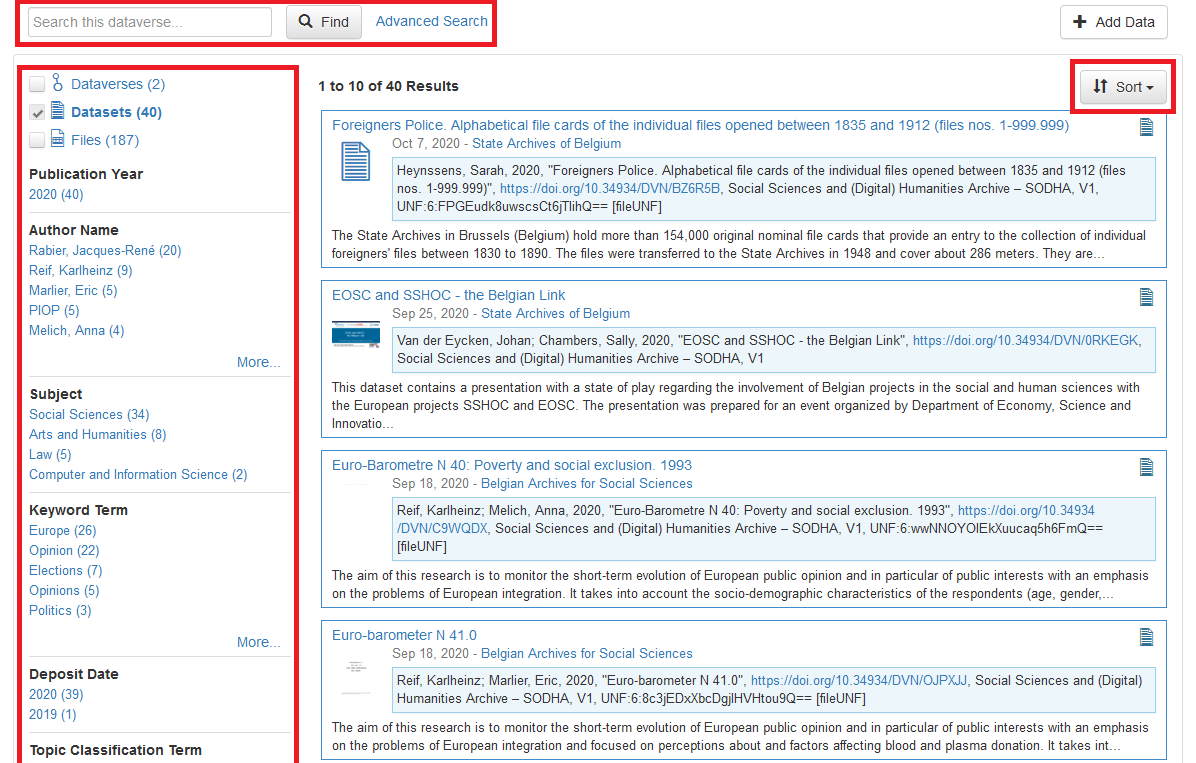Click dataset icon right of Euro-barometer N 41.0 title
This screenshot has height=763, width=1196.
pos(1146,637)
